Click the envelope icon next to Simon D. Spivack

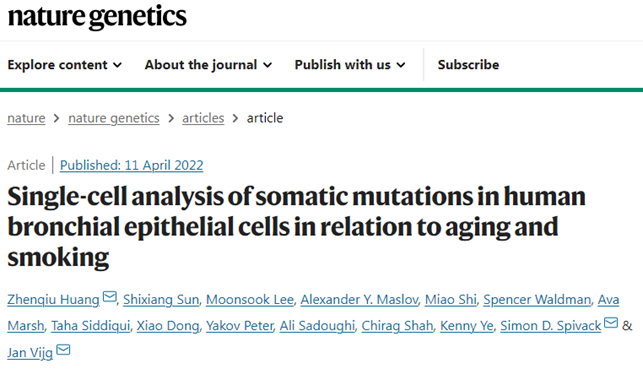(x=611, y=323)
